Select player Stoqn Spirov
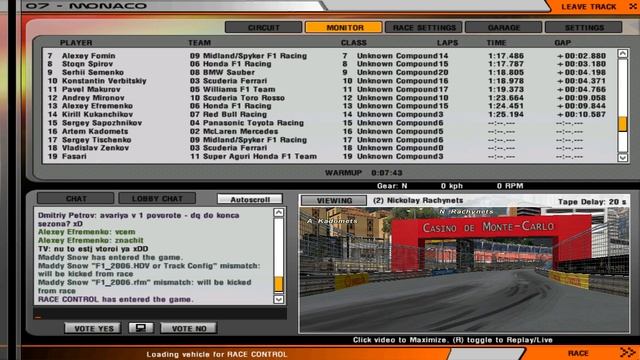Screen dimensions: 640x360 (87, 64)
